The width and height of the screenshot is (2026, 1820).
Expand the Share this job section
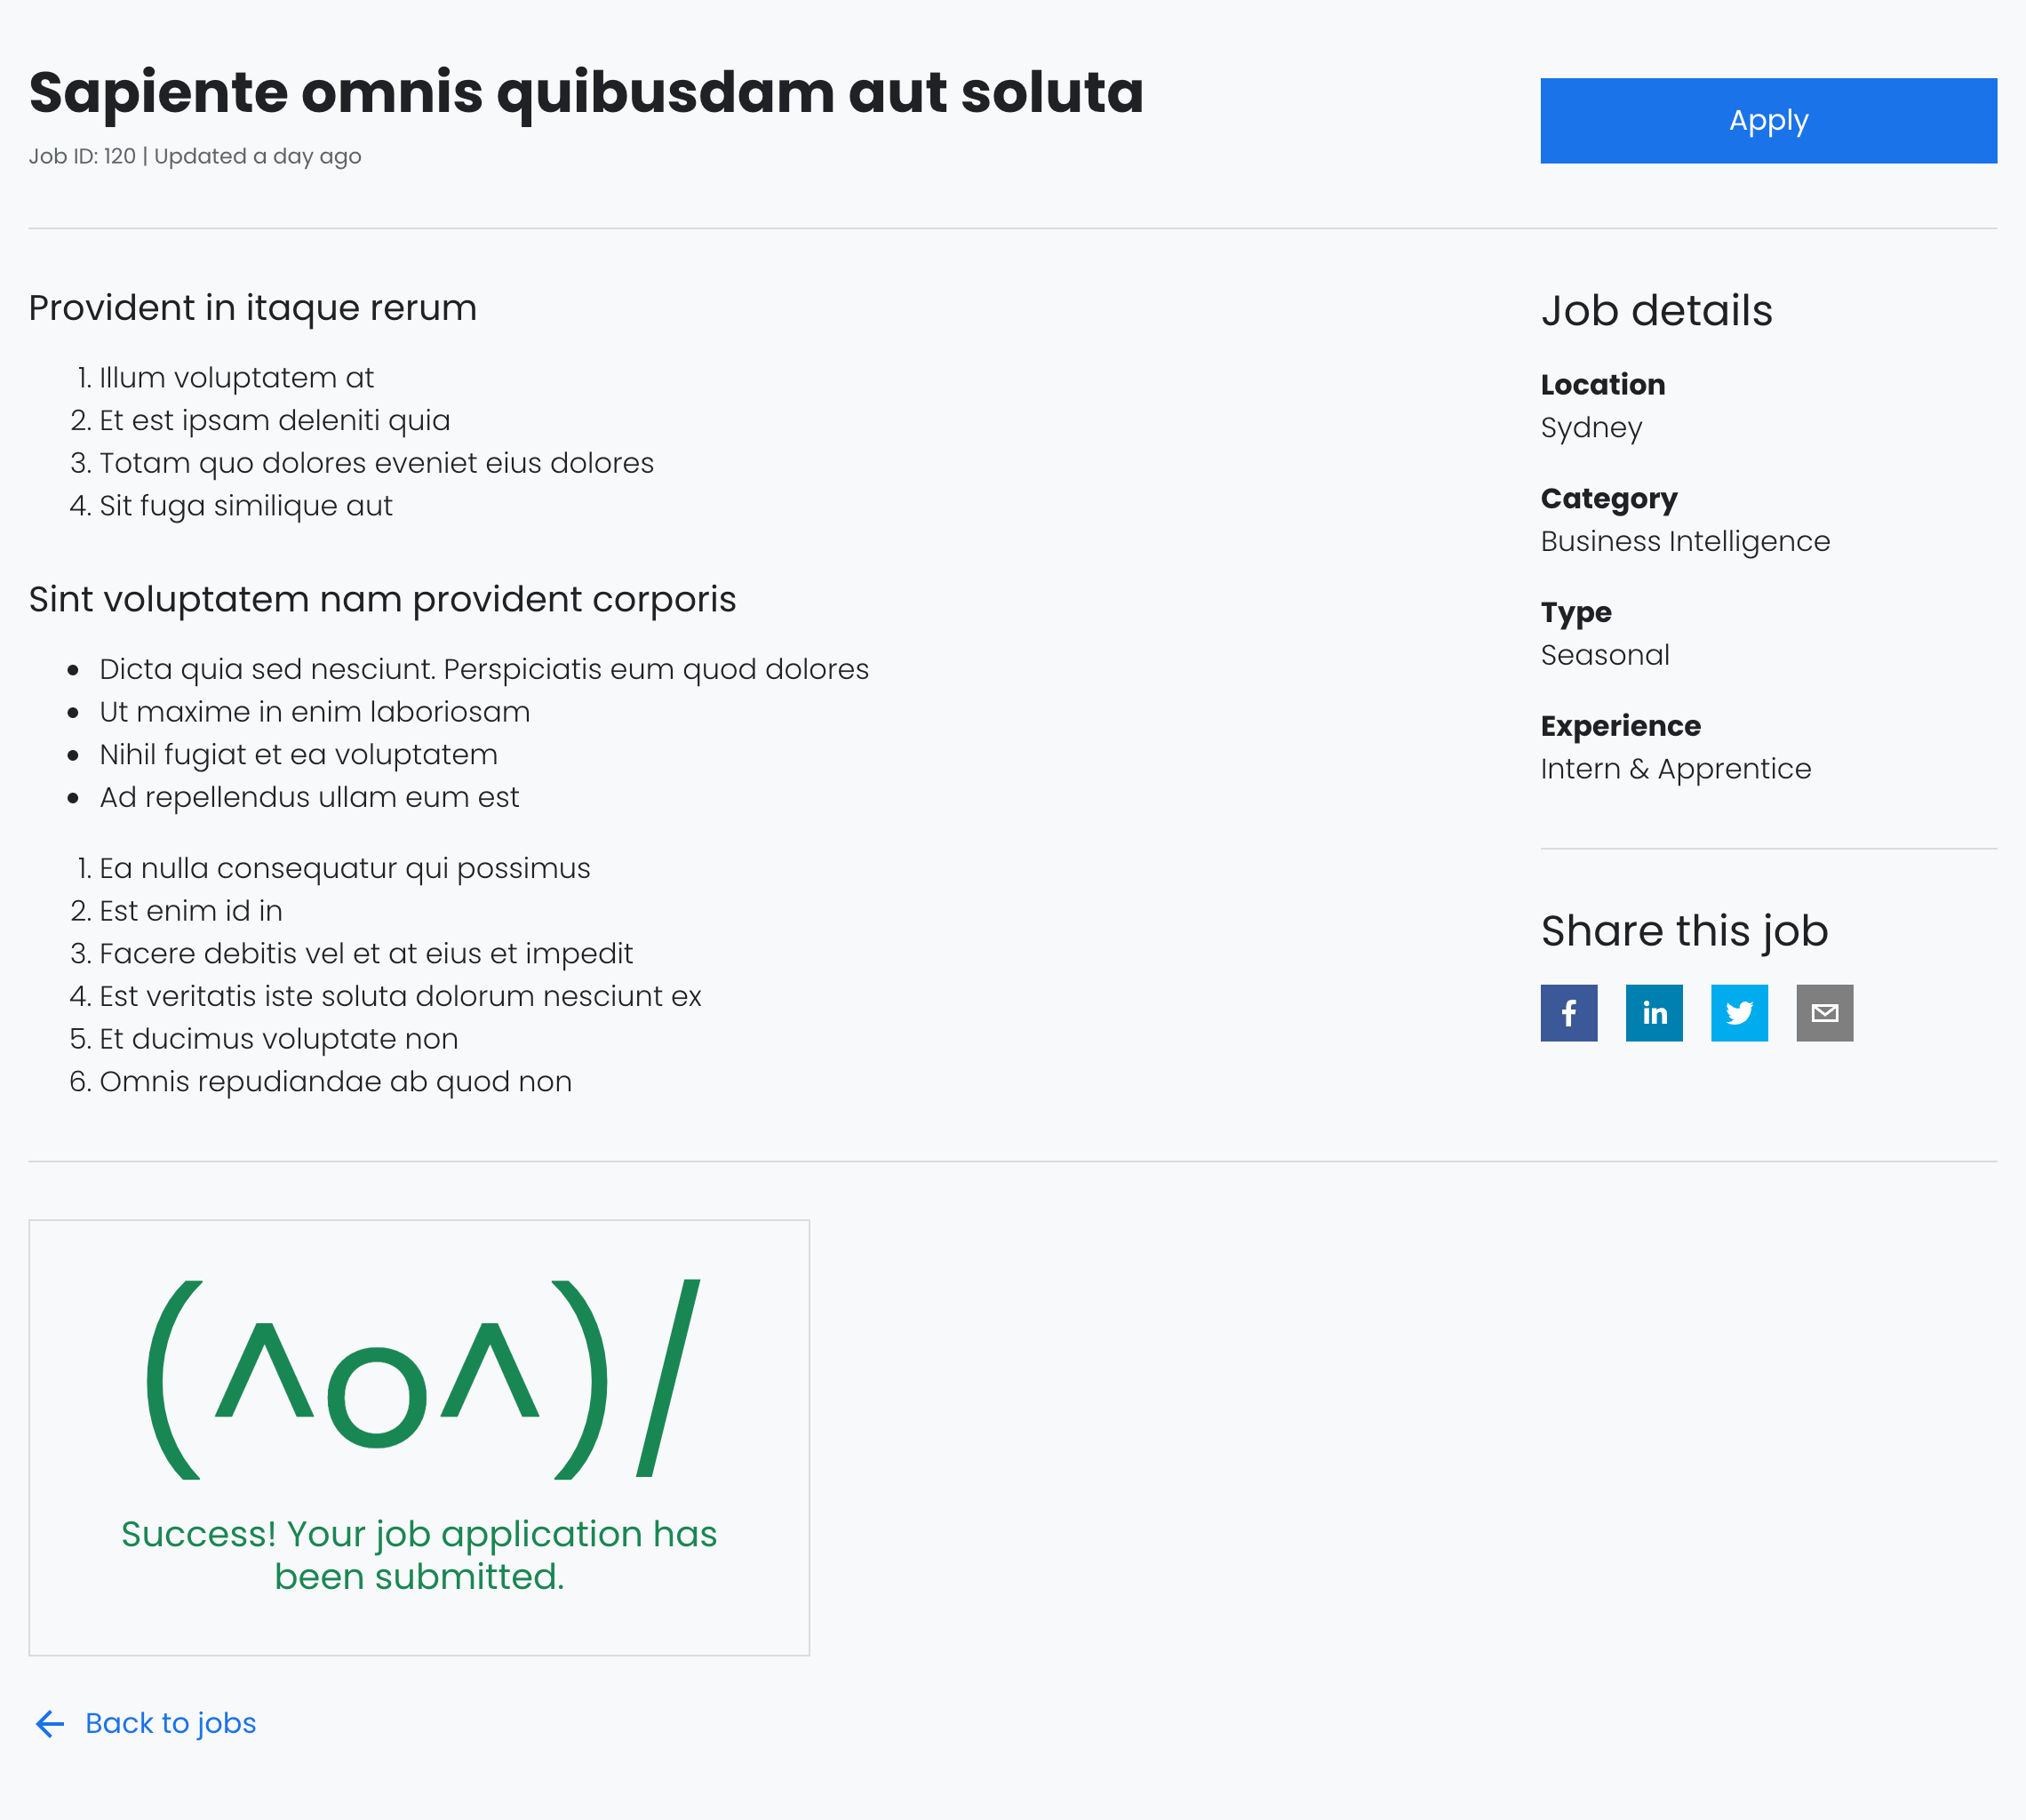click(x=1683, y=928)
